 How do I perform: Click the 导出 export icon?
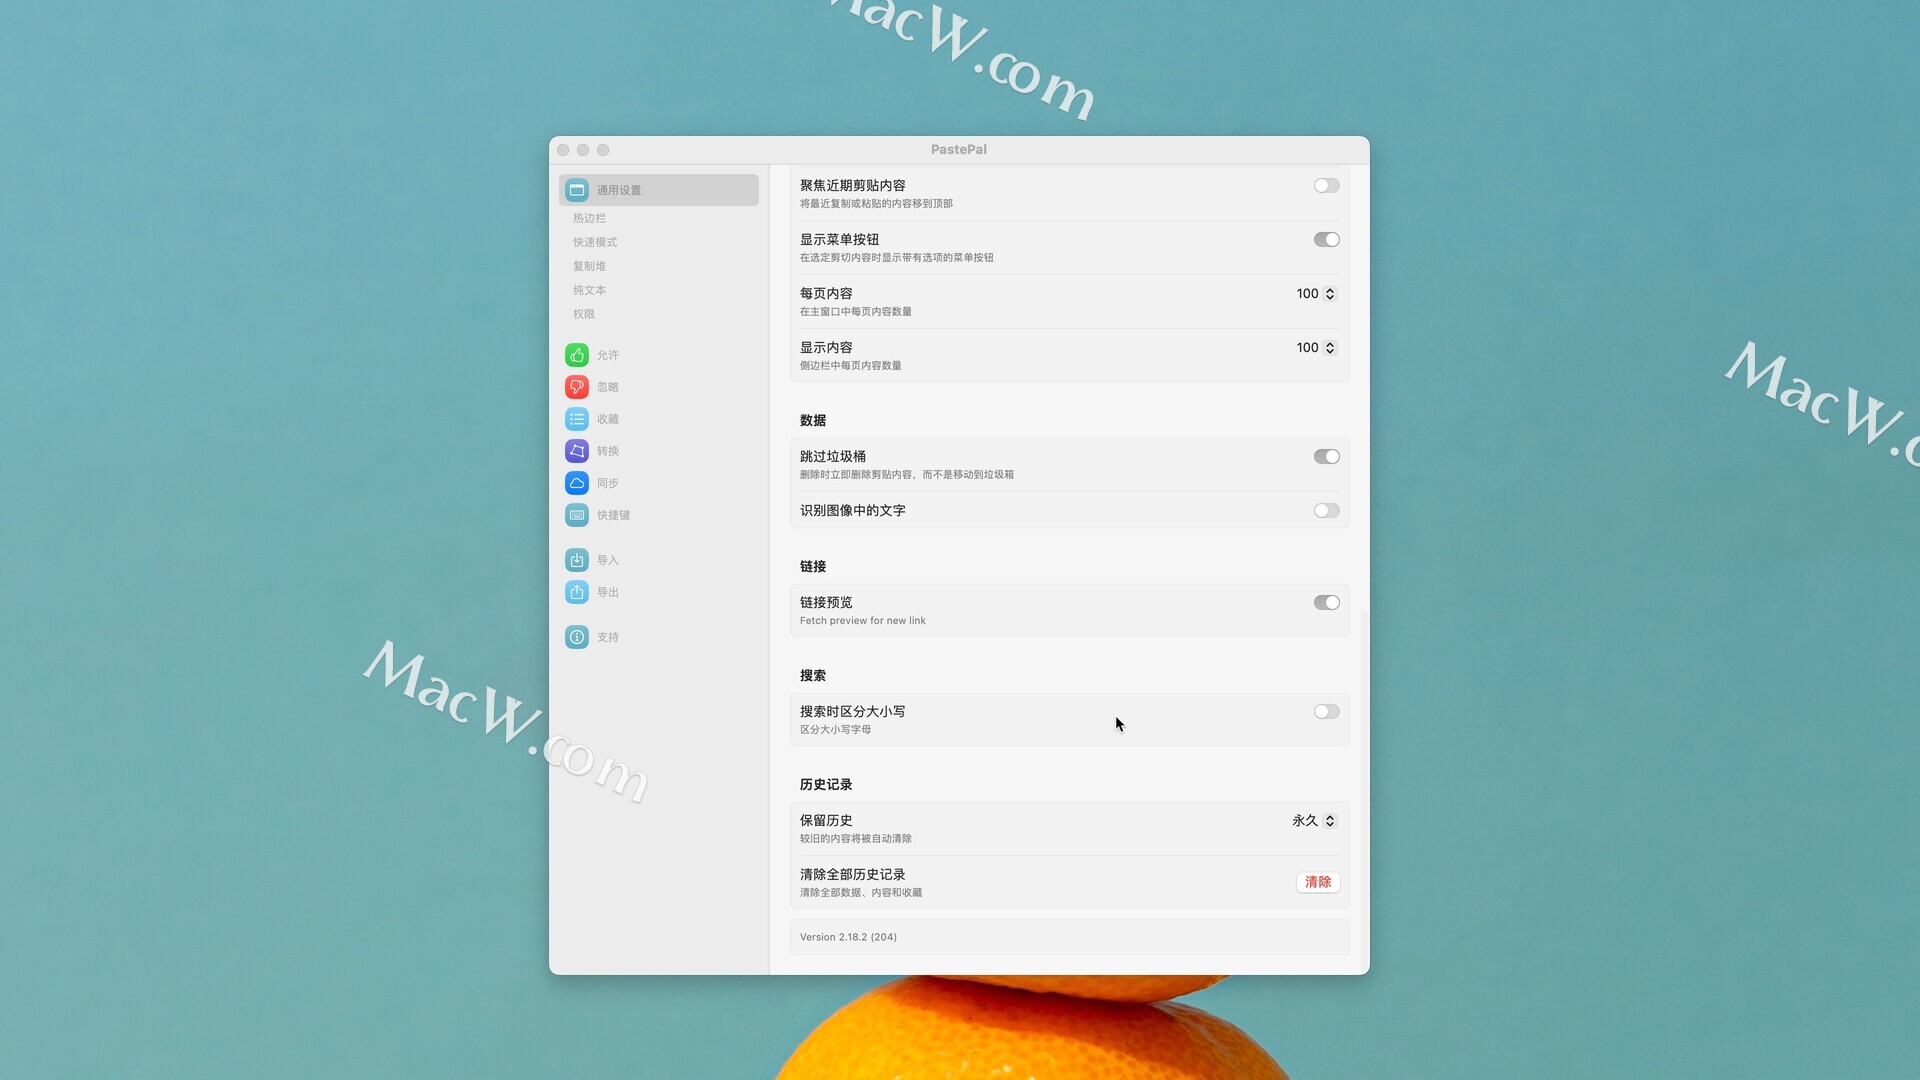pos(577,592)
